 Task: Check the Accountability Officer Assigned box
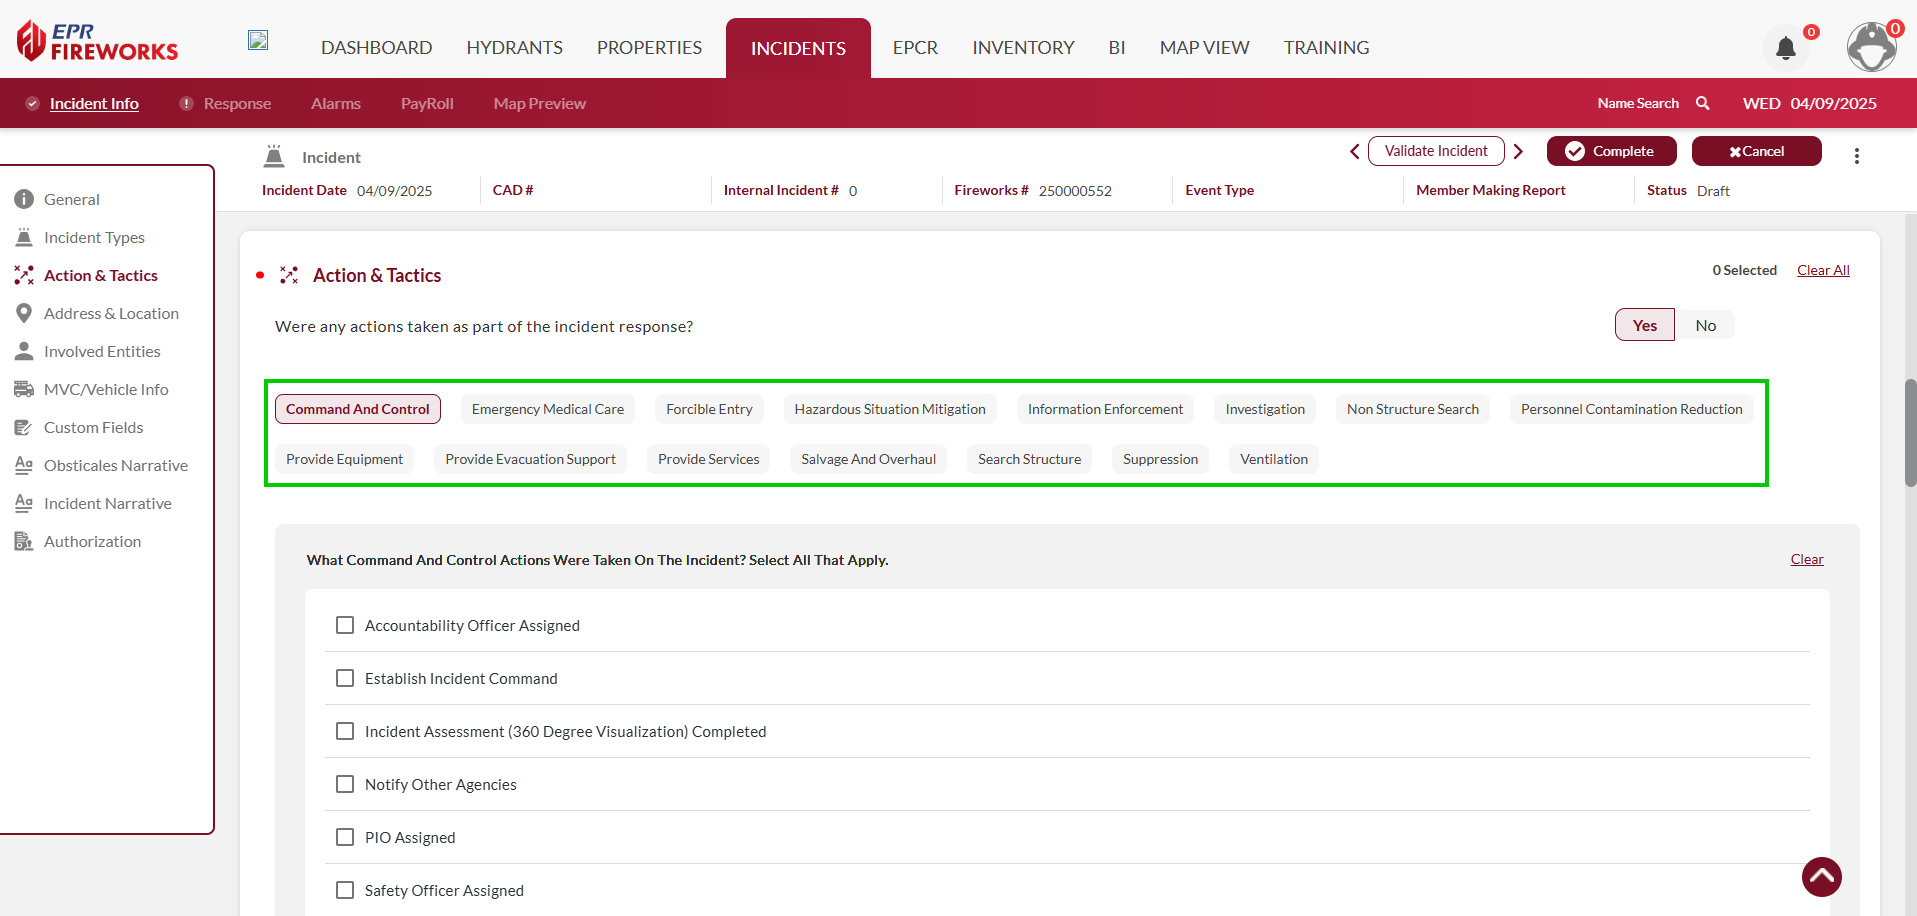coord(345,625)
